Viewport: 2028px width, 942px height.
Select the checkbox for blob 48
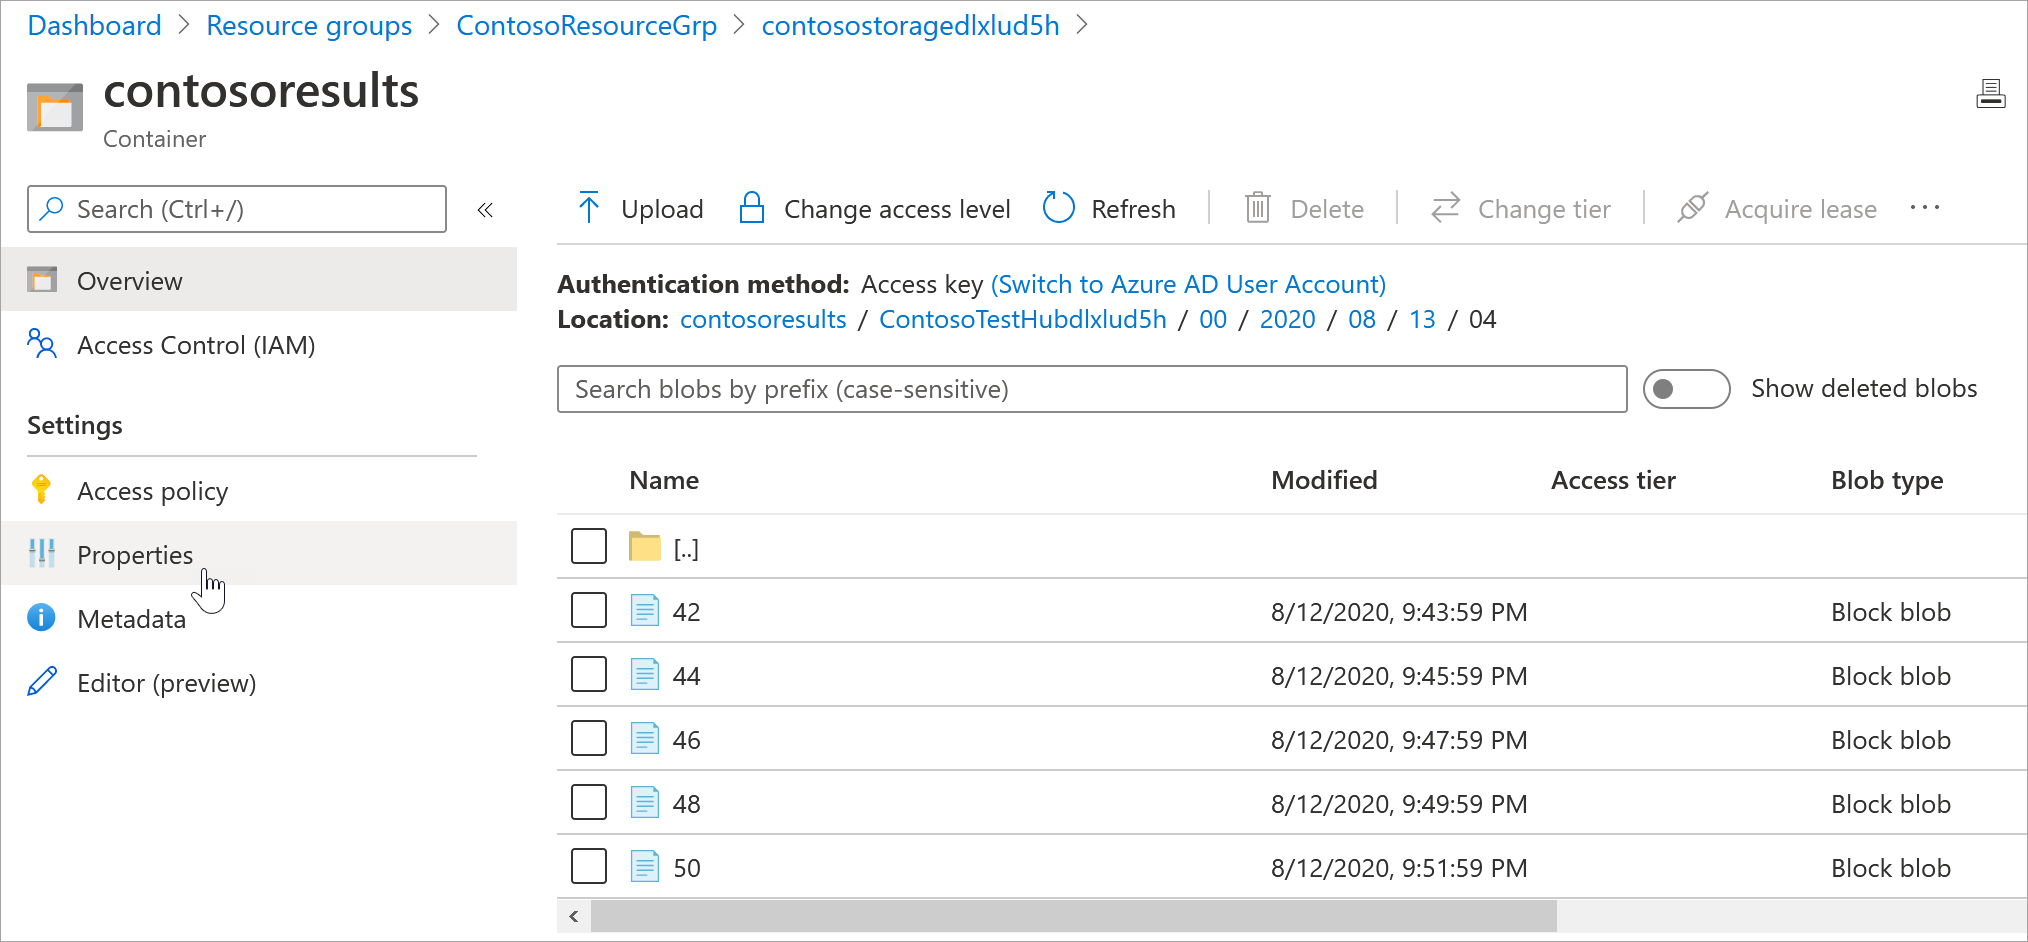[x=589, y=803]
